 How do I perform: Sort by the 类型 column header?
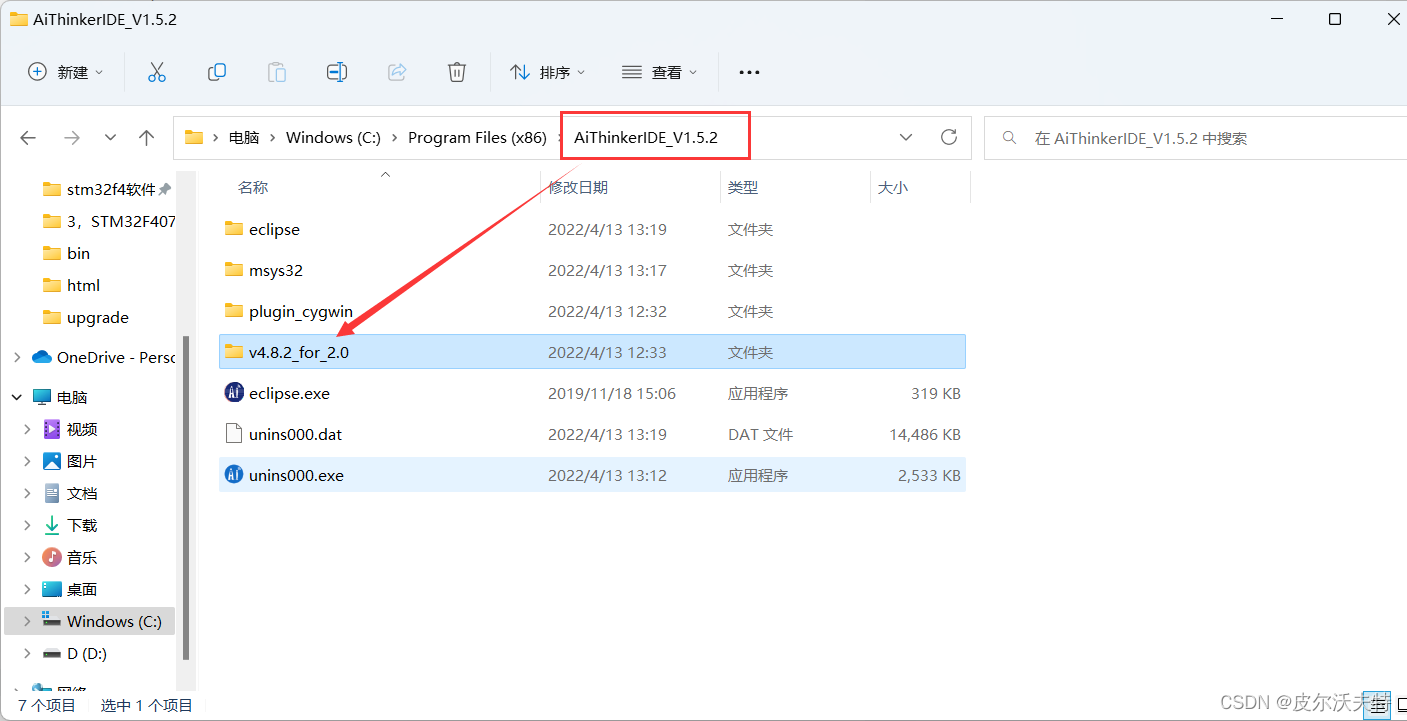click(743, 187)
